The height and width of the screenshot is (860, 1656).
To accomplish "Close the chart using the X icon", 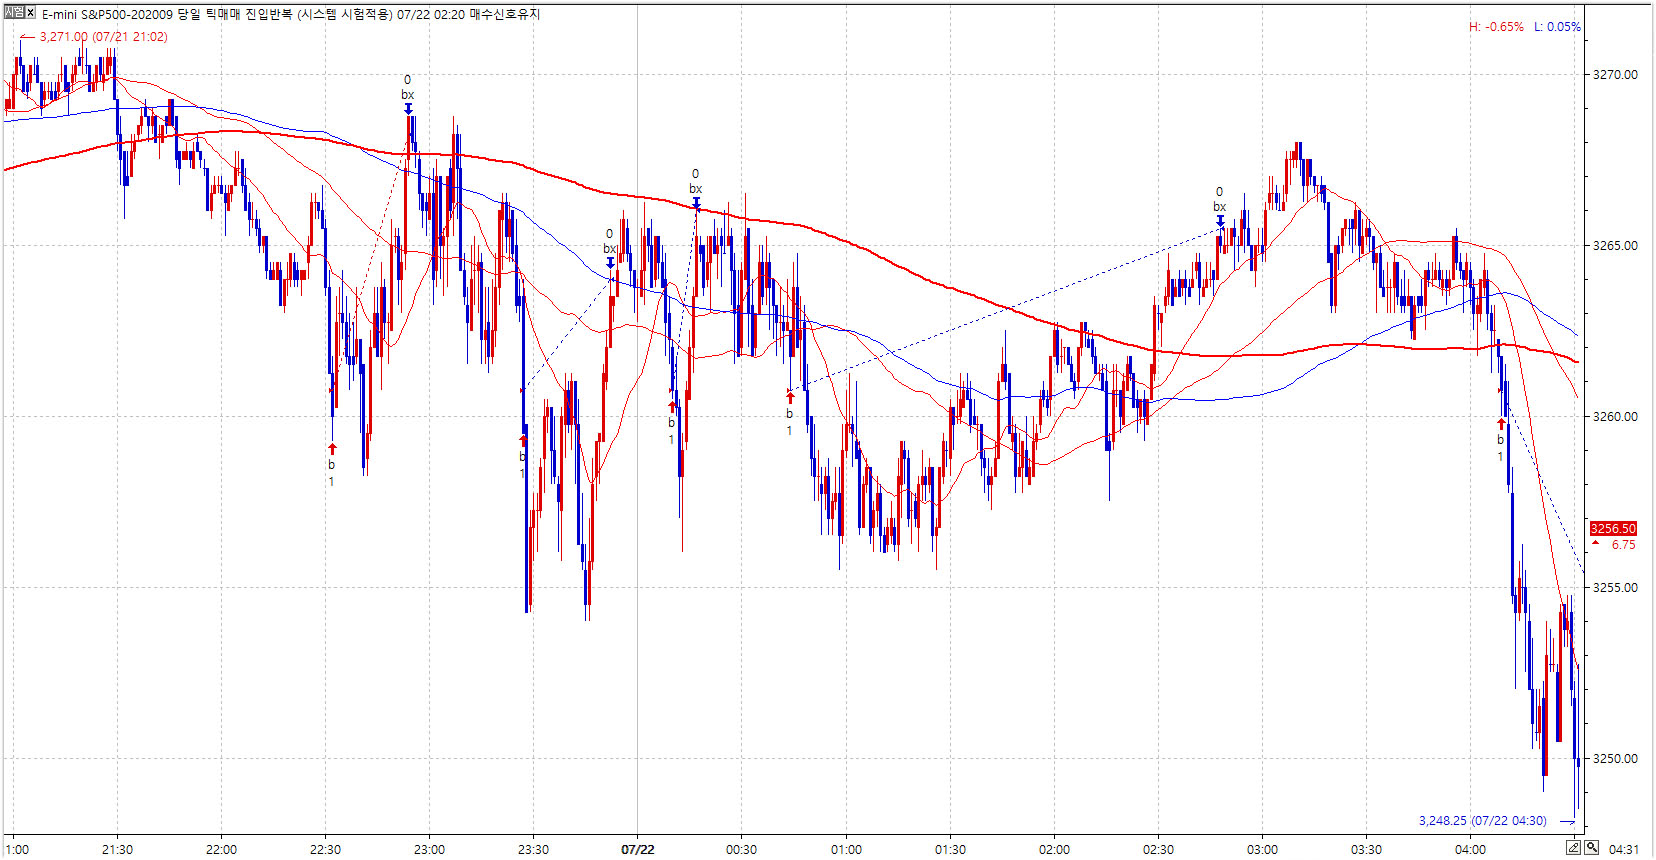I will tap(30, 13).
